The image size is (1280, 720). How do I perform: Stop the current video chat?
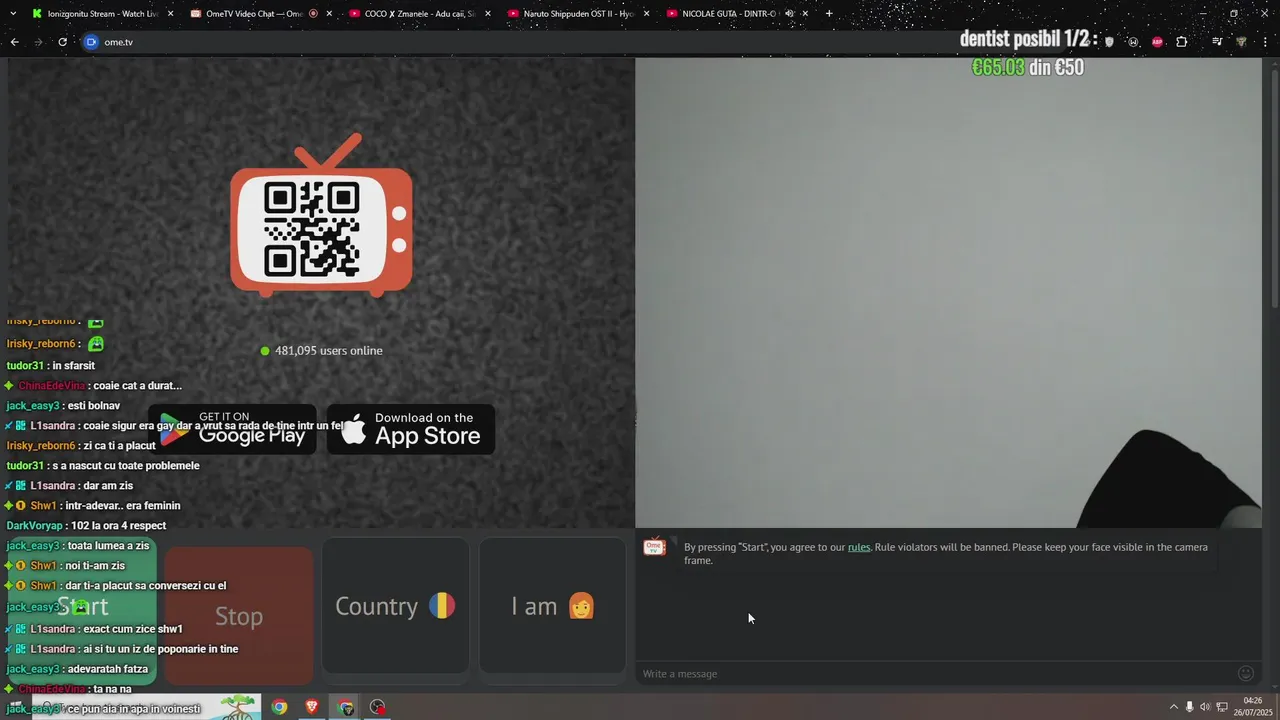pyautogui.click(x=239, y=616)
